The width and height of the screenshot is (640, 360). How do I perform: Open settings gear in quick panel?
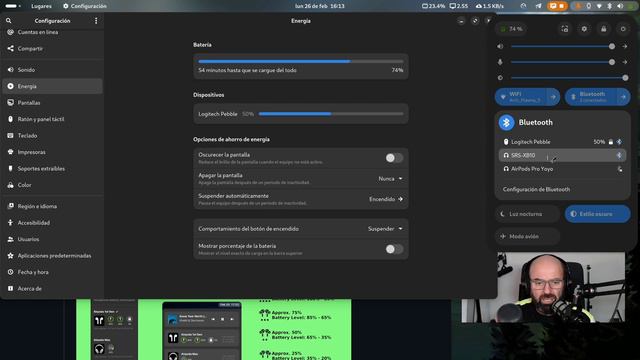click(x=584, y=29)
